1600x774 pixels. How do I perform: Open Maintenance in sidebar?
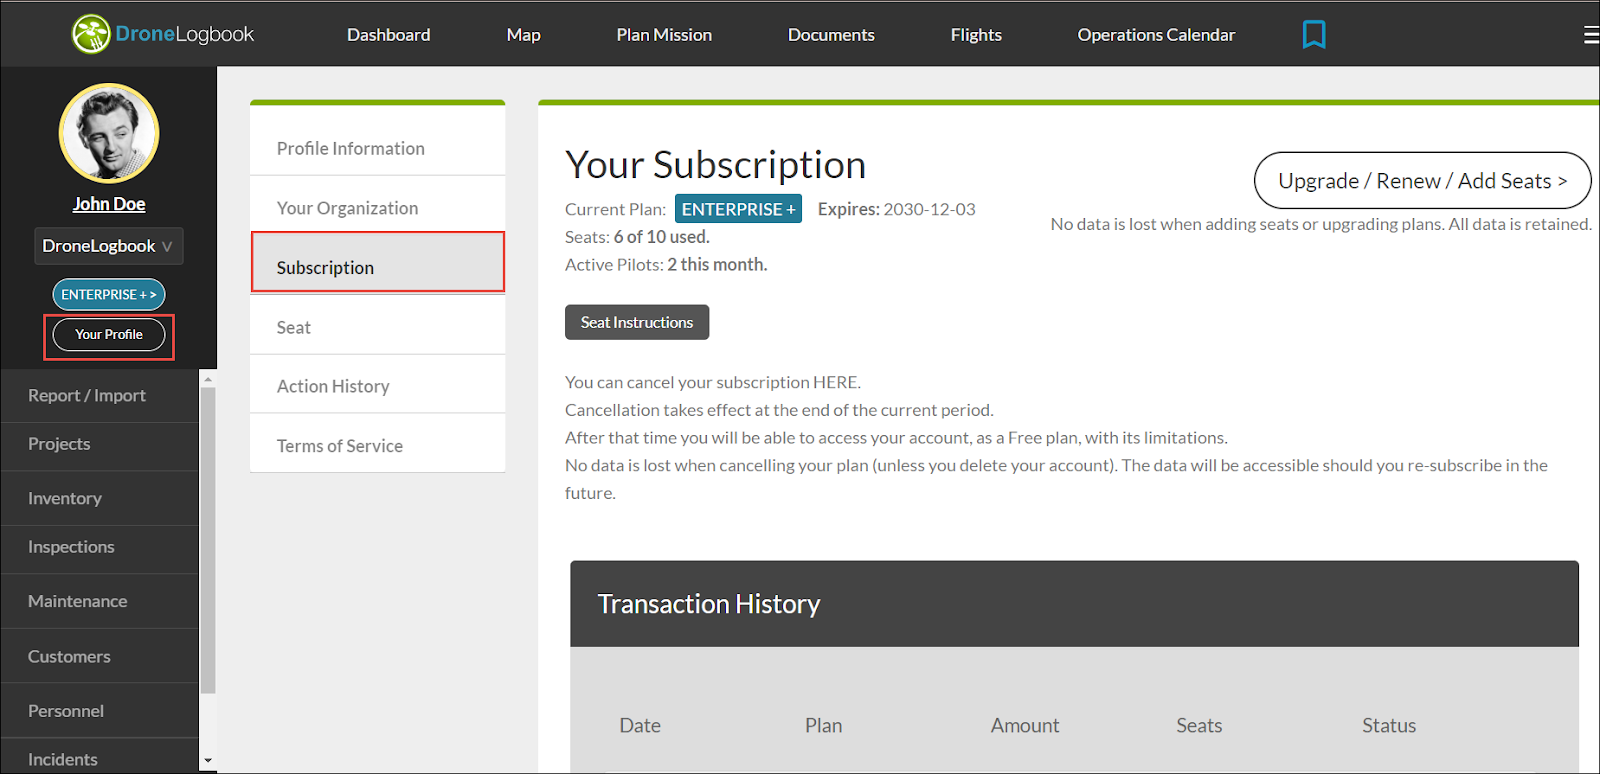click(x=100, y=601)
